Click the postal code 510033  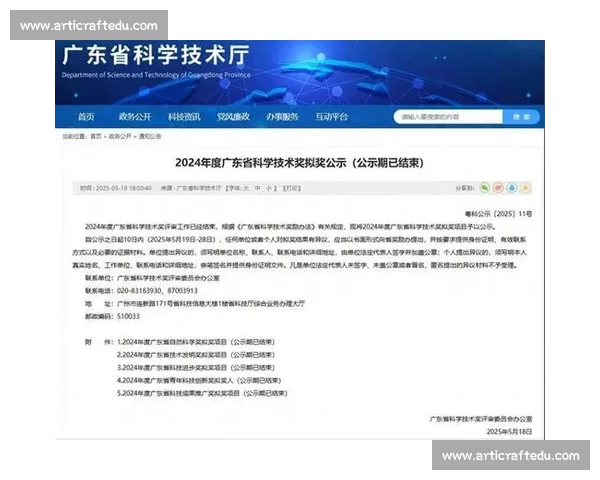(x=128, y=316)
